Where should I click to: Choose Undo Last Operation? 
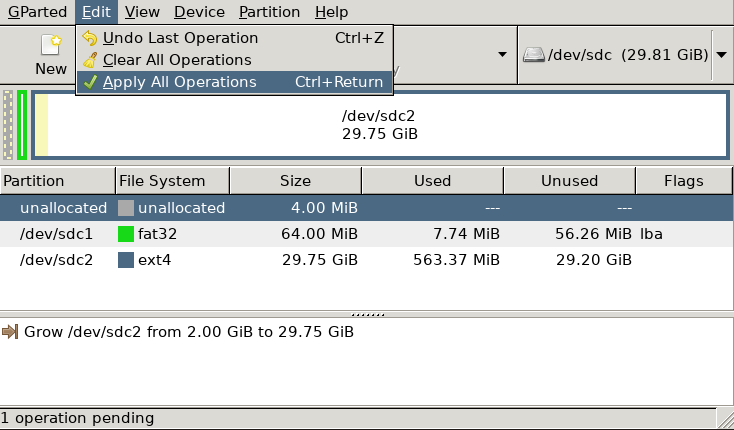pos(234,38)
